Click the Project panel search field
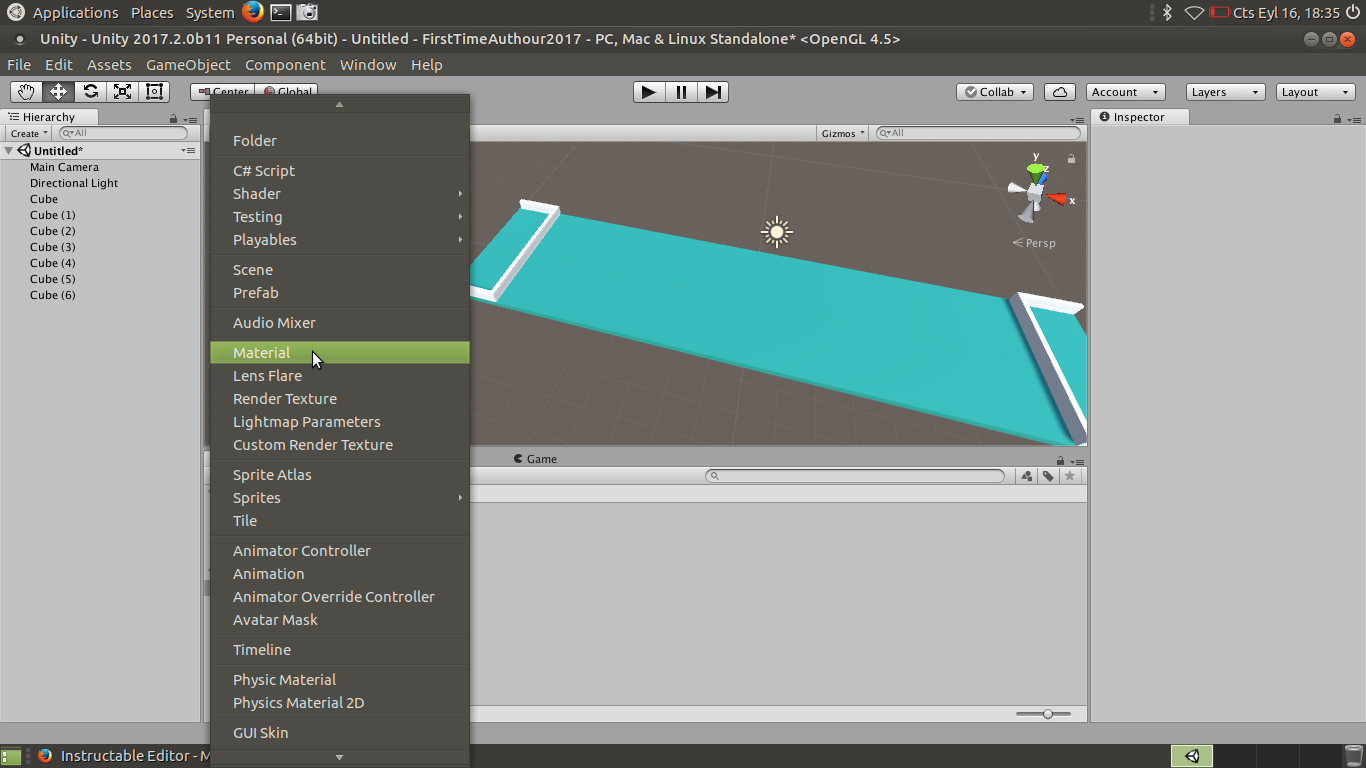Screen dimensions: 1366x768 855,476
